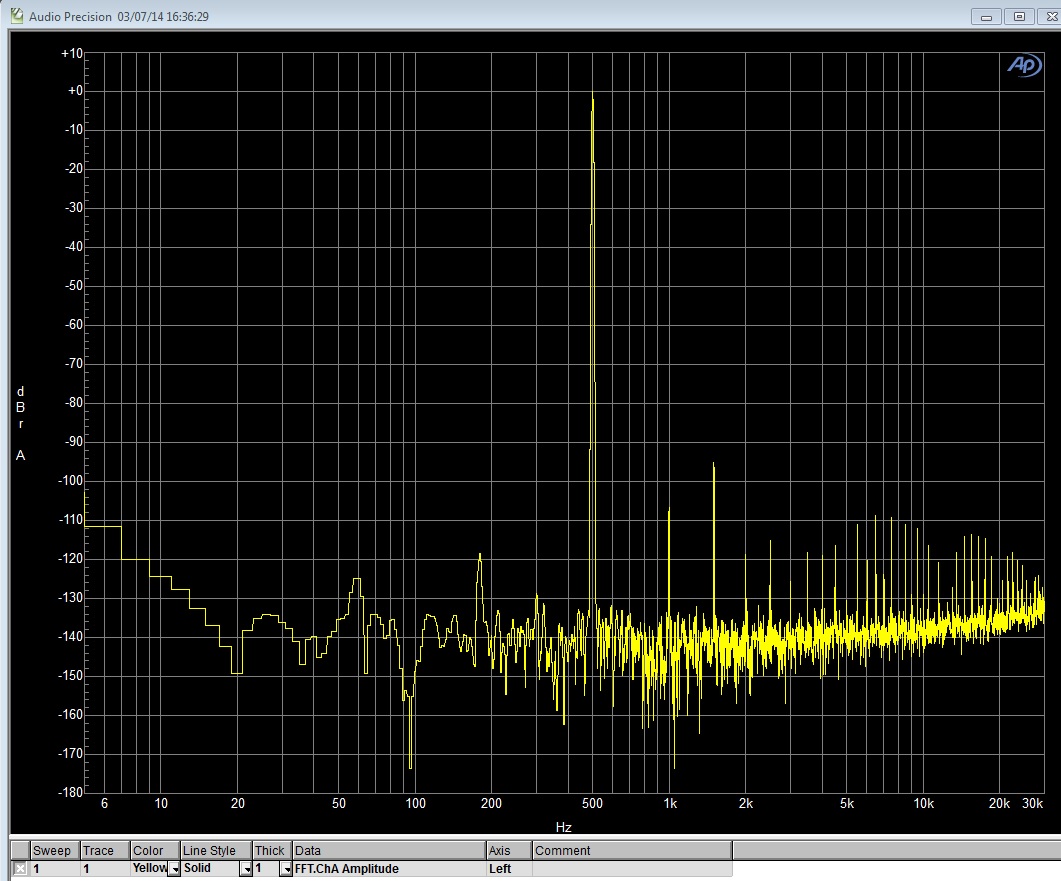The height and width of the screenshot is (881, 1061).
Task: Select the Left axis cell
Action: click(509, 869)
